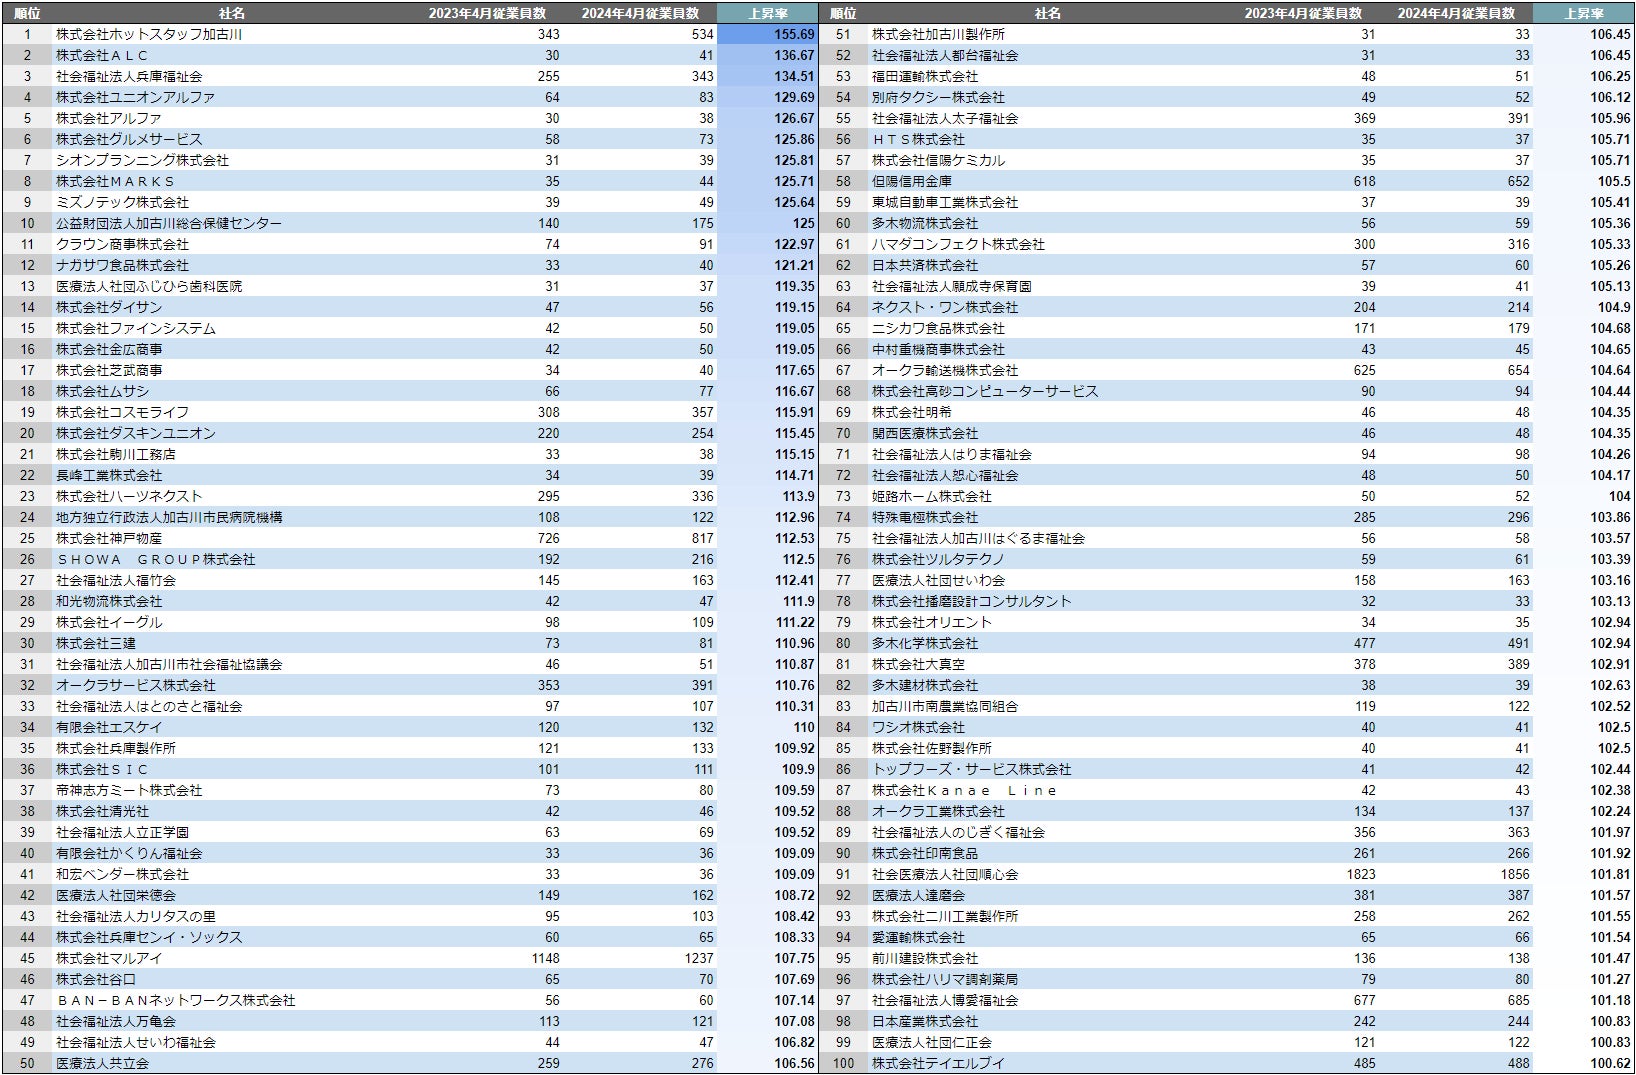Select rate value 106.56
The image size is (1636, 1075).
(x=794, y=1063)
